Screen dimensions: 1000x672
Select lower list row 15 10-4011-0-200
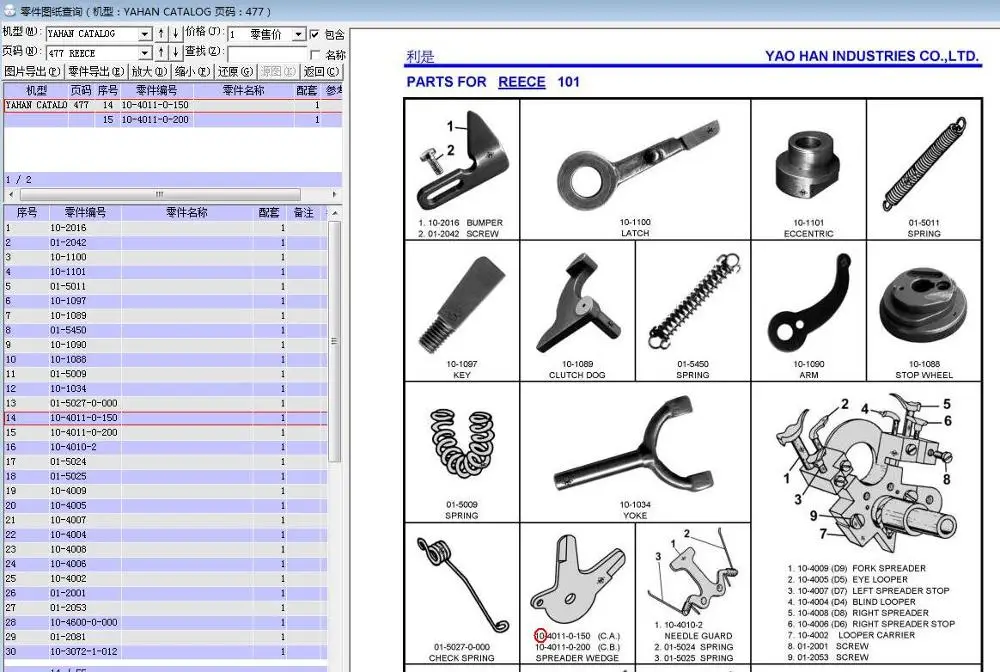[165, 432]
